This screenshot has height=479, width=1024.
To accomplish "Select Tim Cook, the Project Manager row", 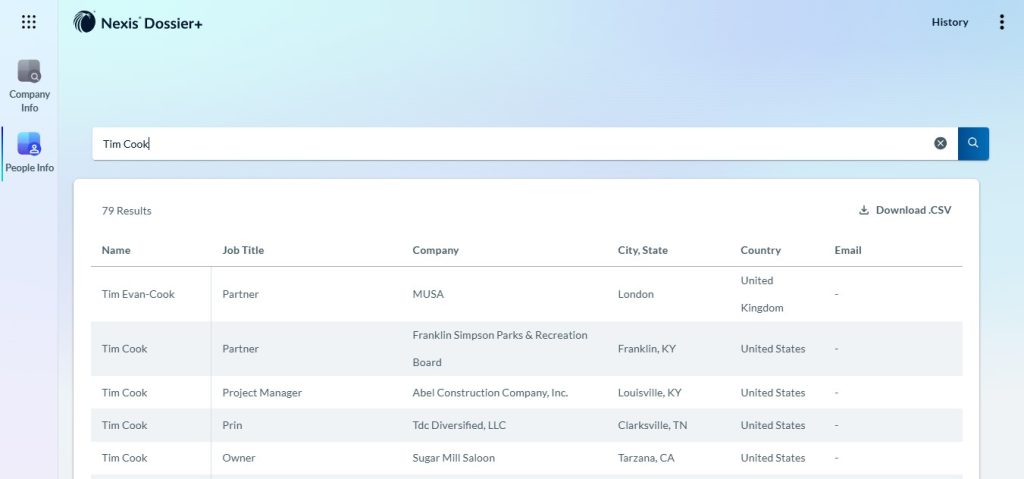I will click(x=124, y=393).
